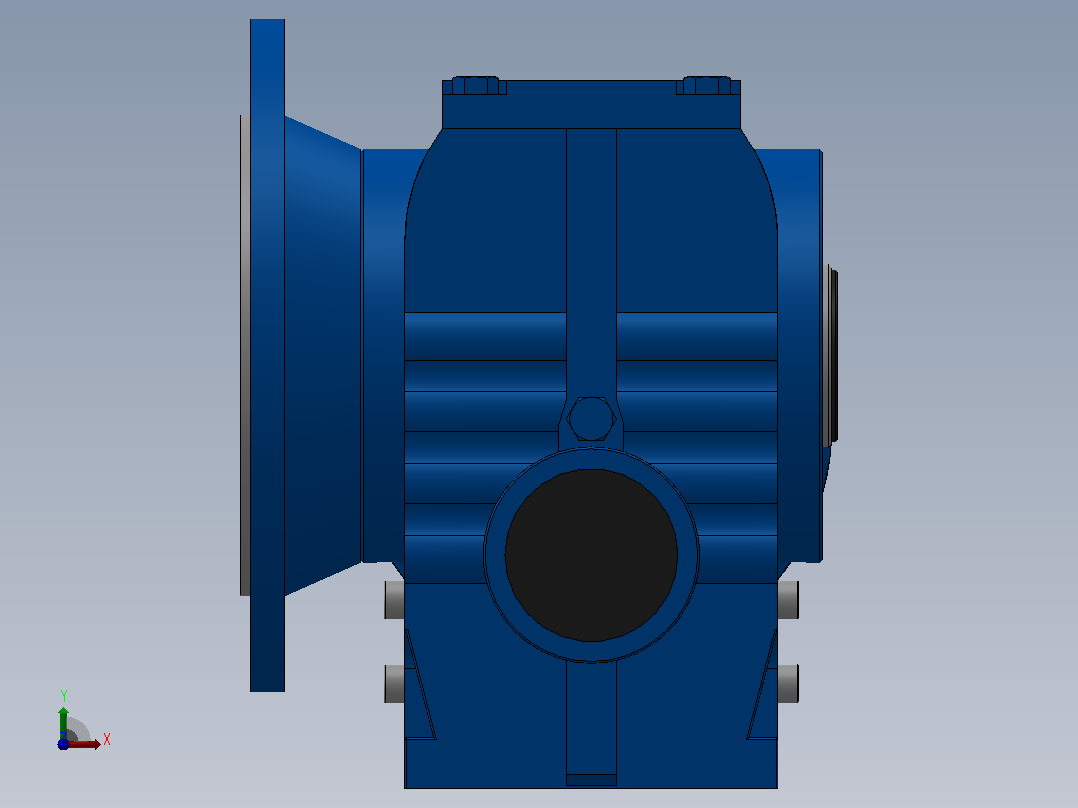Select the hex plug above the shaft bore
This screenshot has height=808, width=1078.
[x=591, y=418]
